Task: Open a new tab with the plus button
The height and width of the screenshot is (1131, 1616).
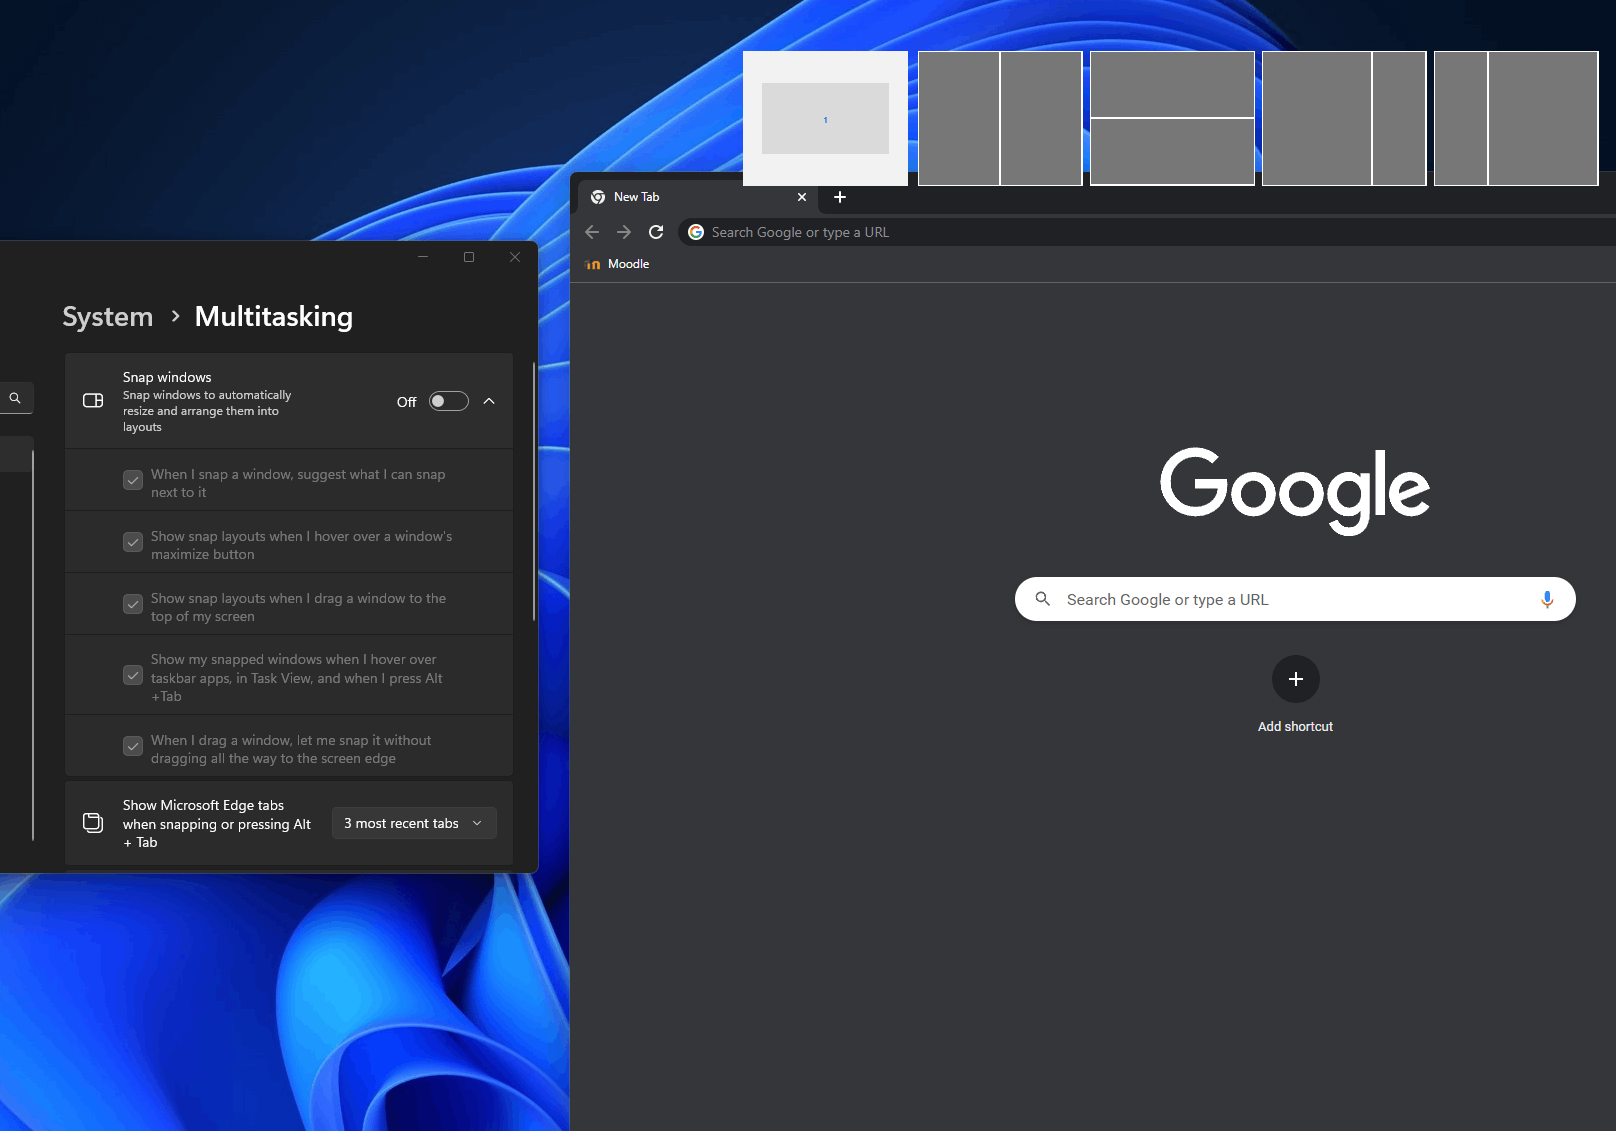Action: pos(840,197)
